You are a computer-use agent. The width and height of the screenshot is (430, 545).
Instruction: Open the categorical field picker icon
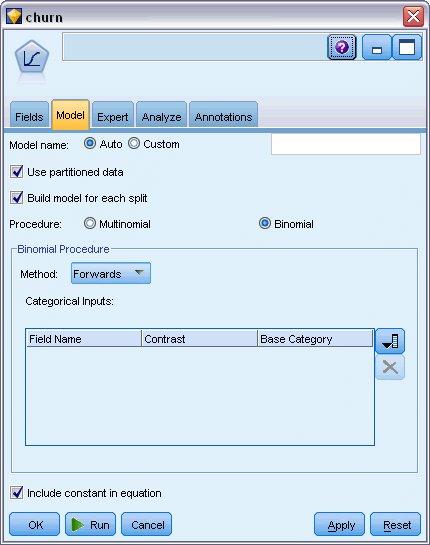click(390, 341)
